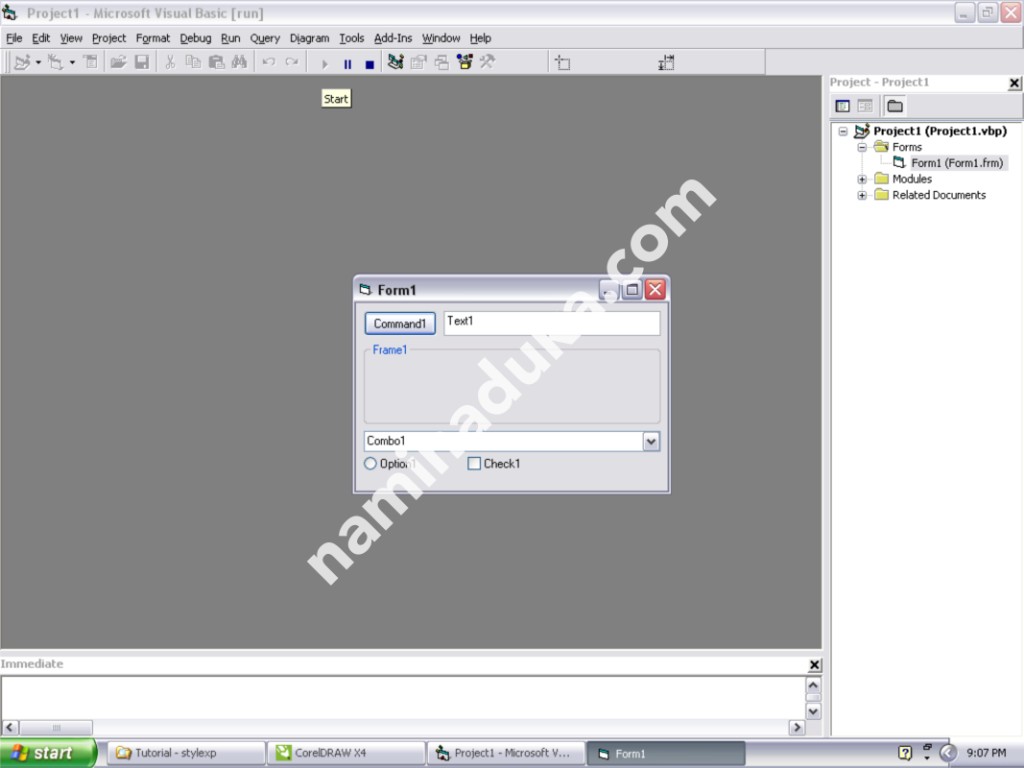Click the Cut scissors icon

pos(170,62)
